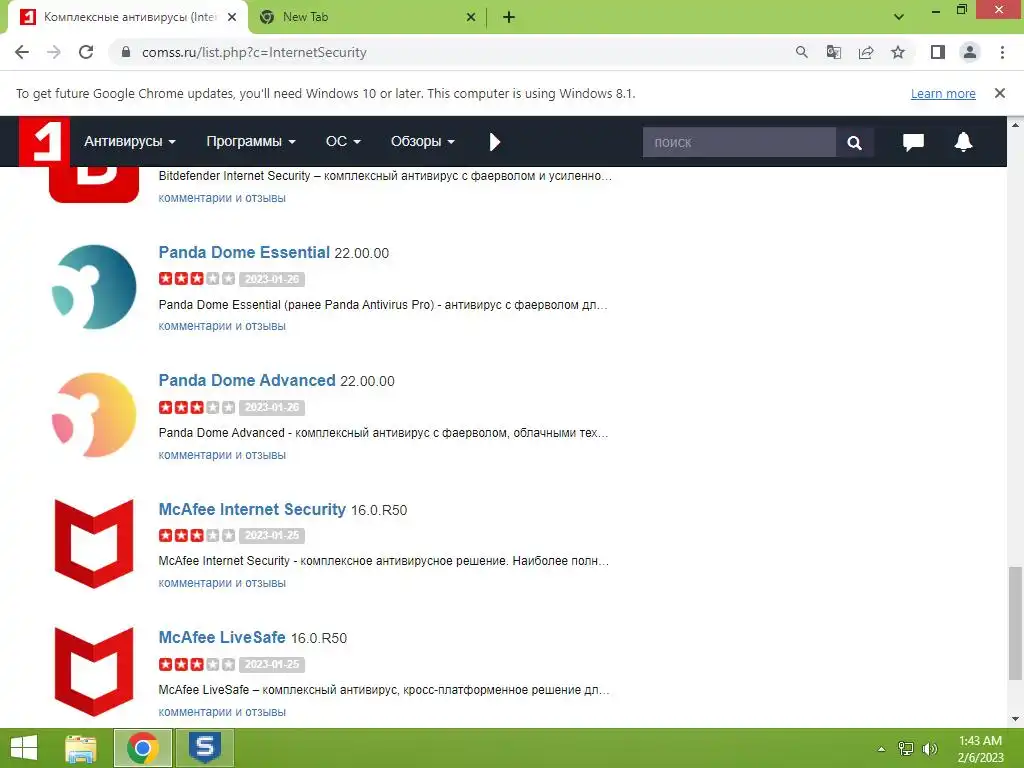Open комментарии и отзывы under McAfee LiveSafe
This screenshot has width=1024, height=768.
[222, 712]
